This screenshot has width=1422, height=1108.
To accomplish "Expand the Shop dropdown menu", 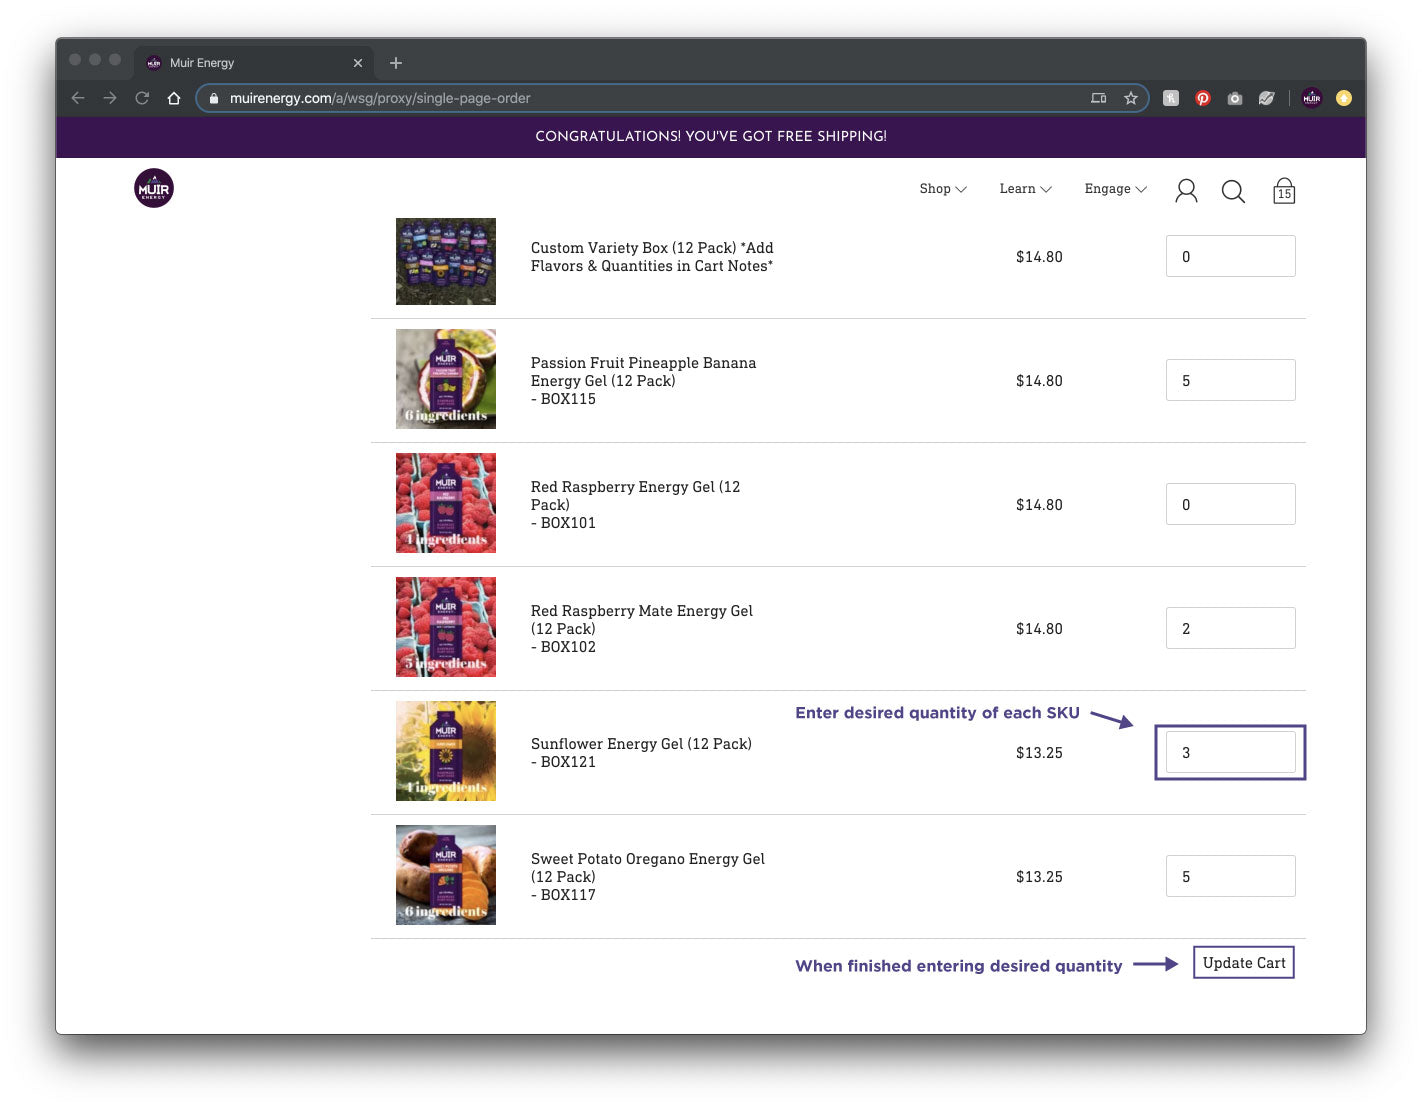I will (942, 189).
